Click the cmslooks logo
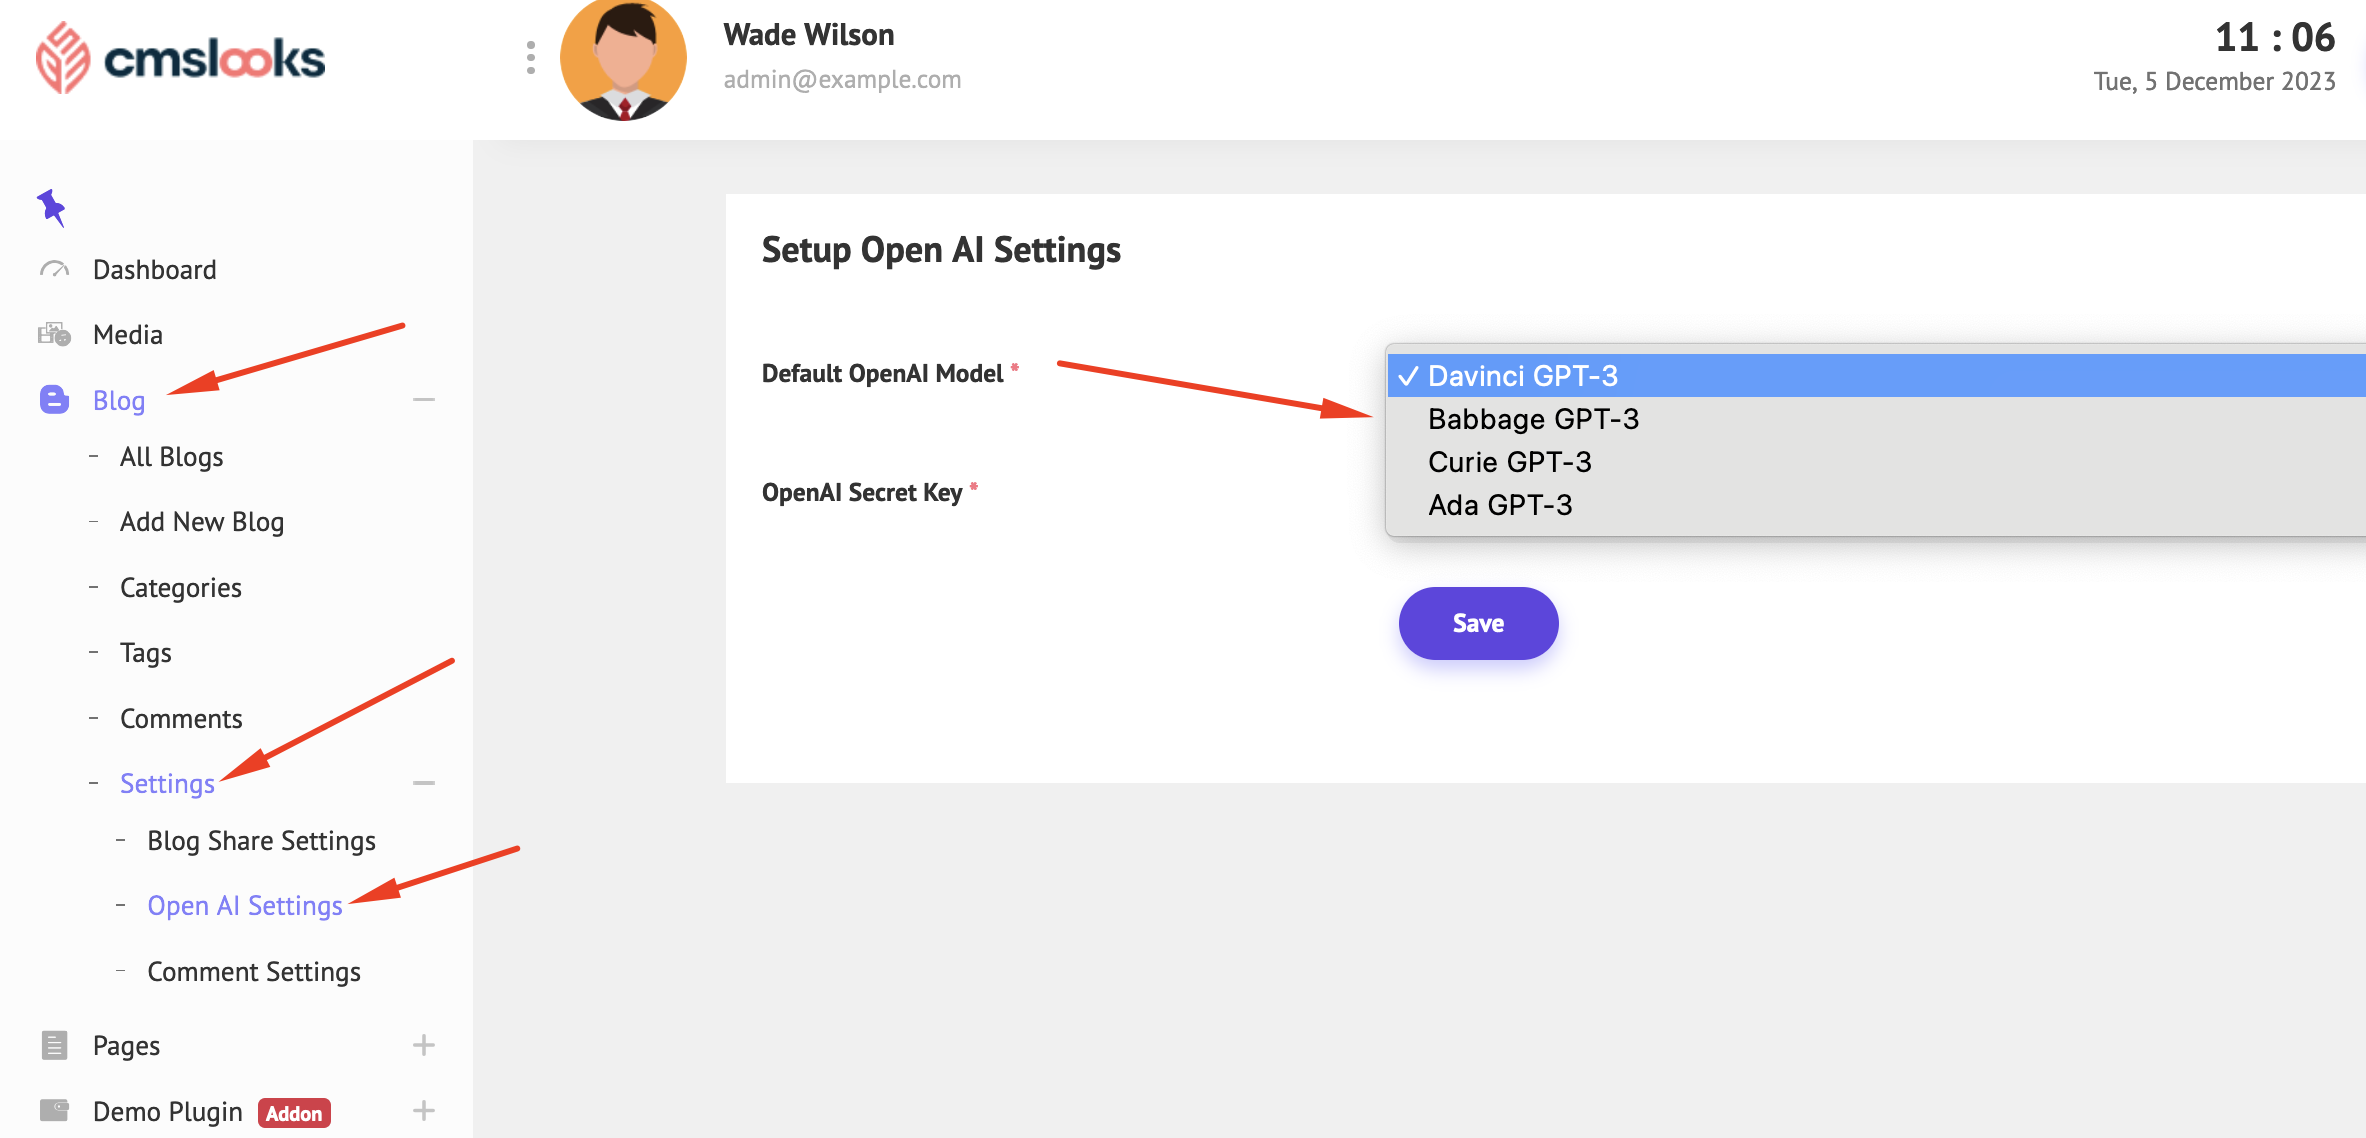The height and width of the screenshot is (1138, 2366). pos(180,58)
